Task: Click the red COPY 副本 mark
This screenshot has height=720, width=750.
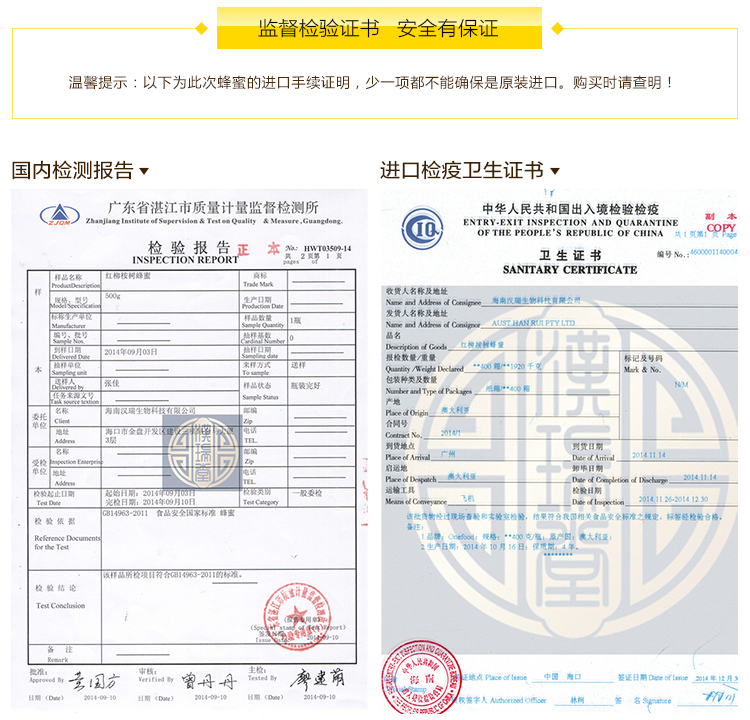Action: [x=720, y=222]
